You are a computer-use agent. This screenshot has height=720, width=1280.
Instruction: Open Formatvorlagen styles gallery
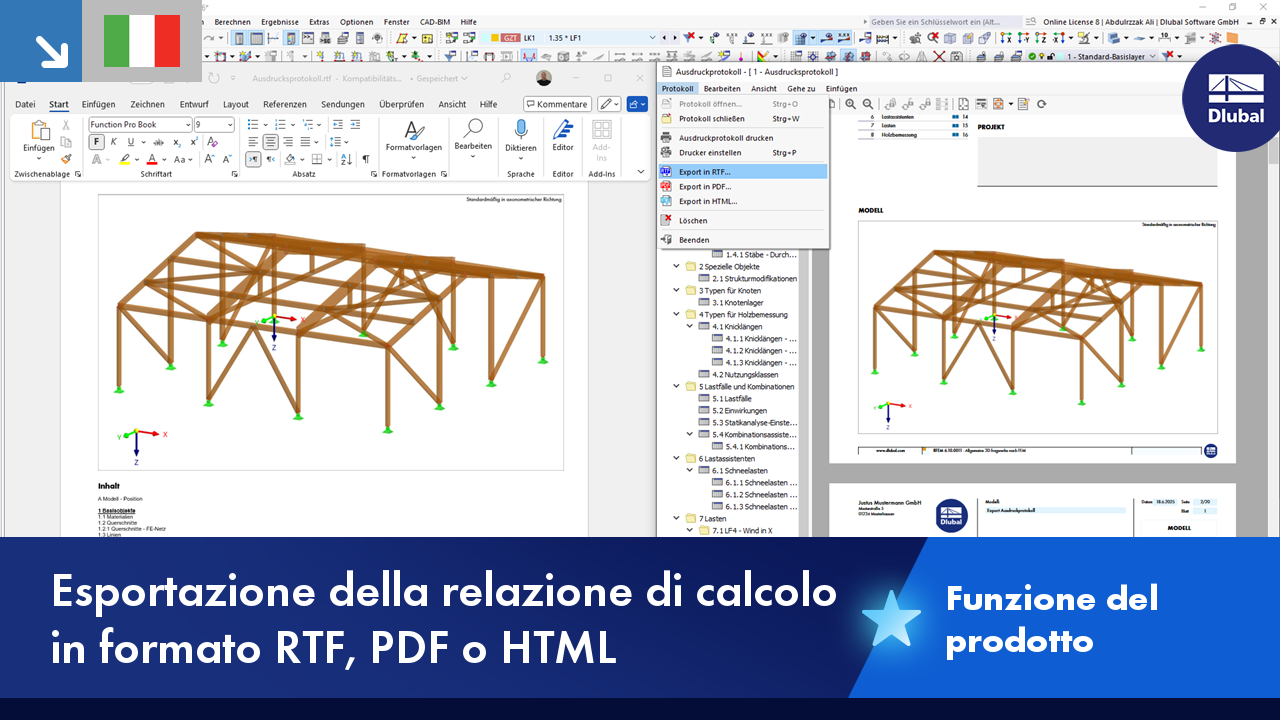[x=413, y=137]
